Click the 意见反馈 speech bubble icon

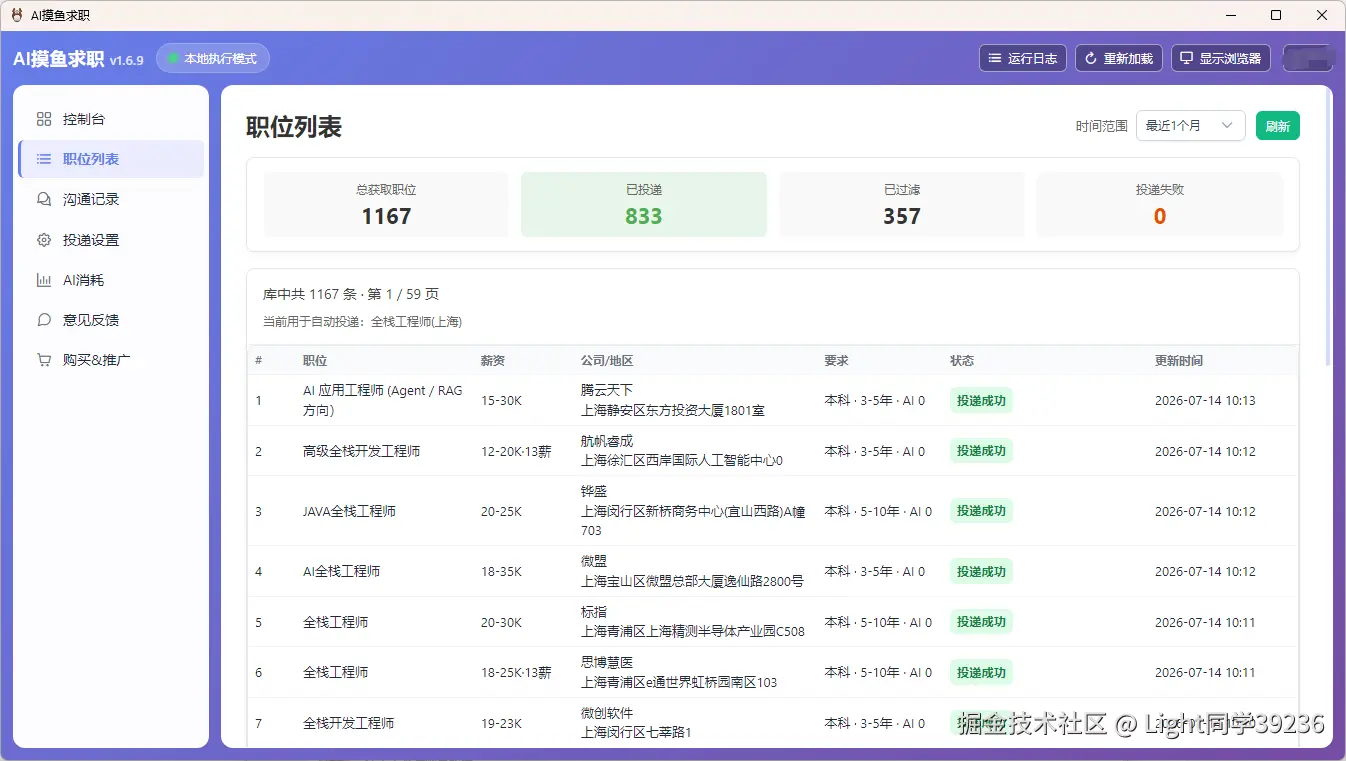[x=44, y=320]
